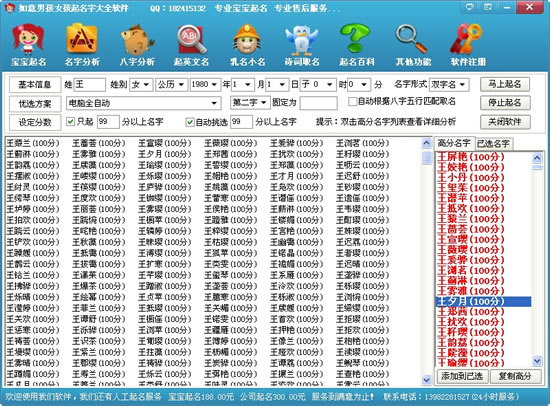The width and height of the screenshot is (550, 406).
Task: Click the 只起 score input field
Action: (x=108, y=122)
